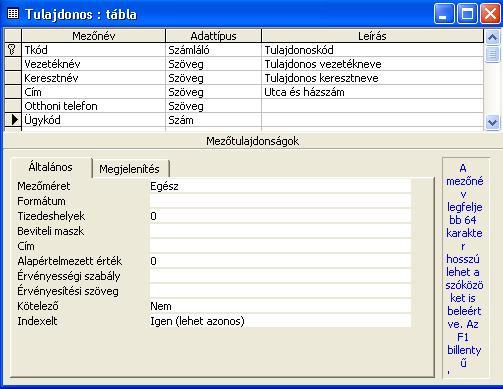Screen dimensions: 503x389
Task: Select the row selector of Vezetéknév
Action: click(13, 64)
